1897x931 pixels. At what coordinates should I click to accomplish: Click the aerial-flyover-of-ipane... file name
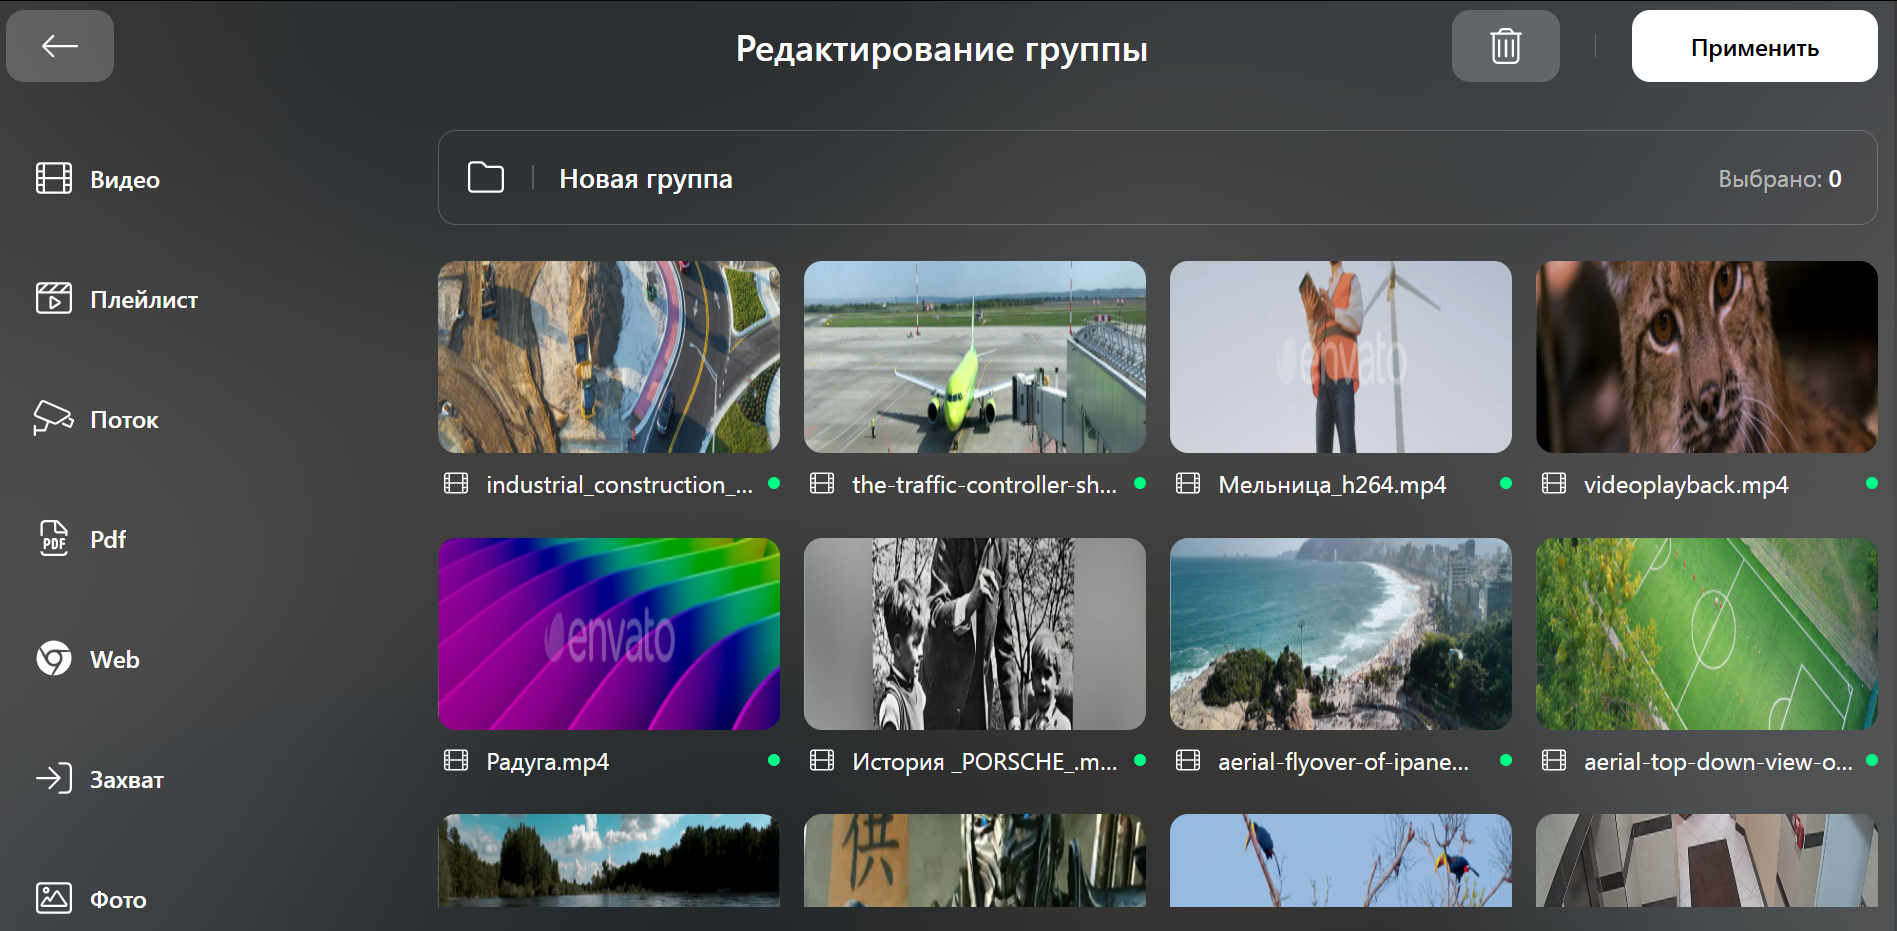pyautogui.click(x=1344, y=762)
